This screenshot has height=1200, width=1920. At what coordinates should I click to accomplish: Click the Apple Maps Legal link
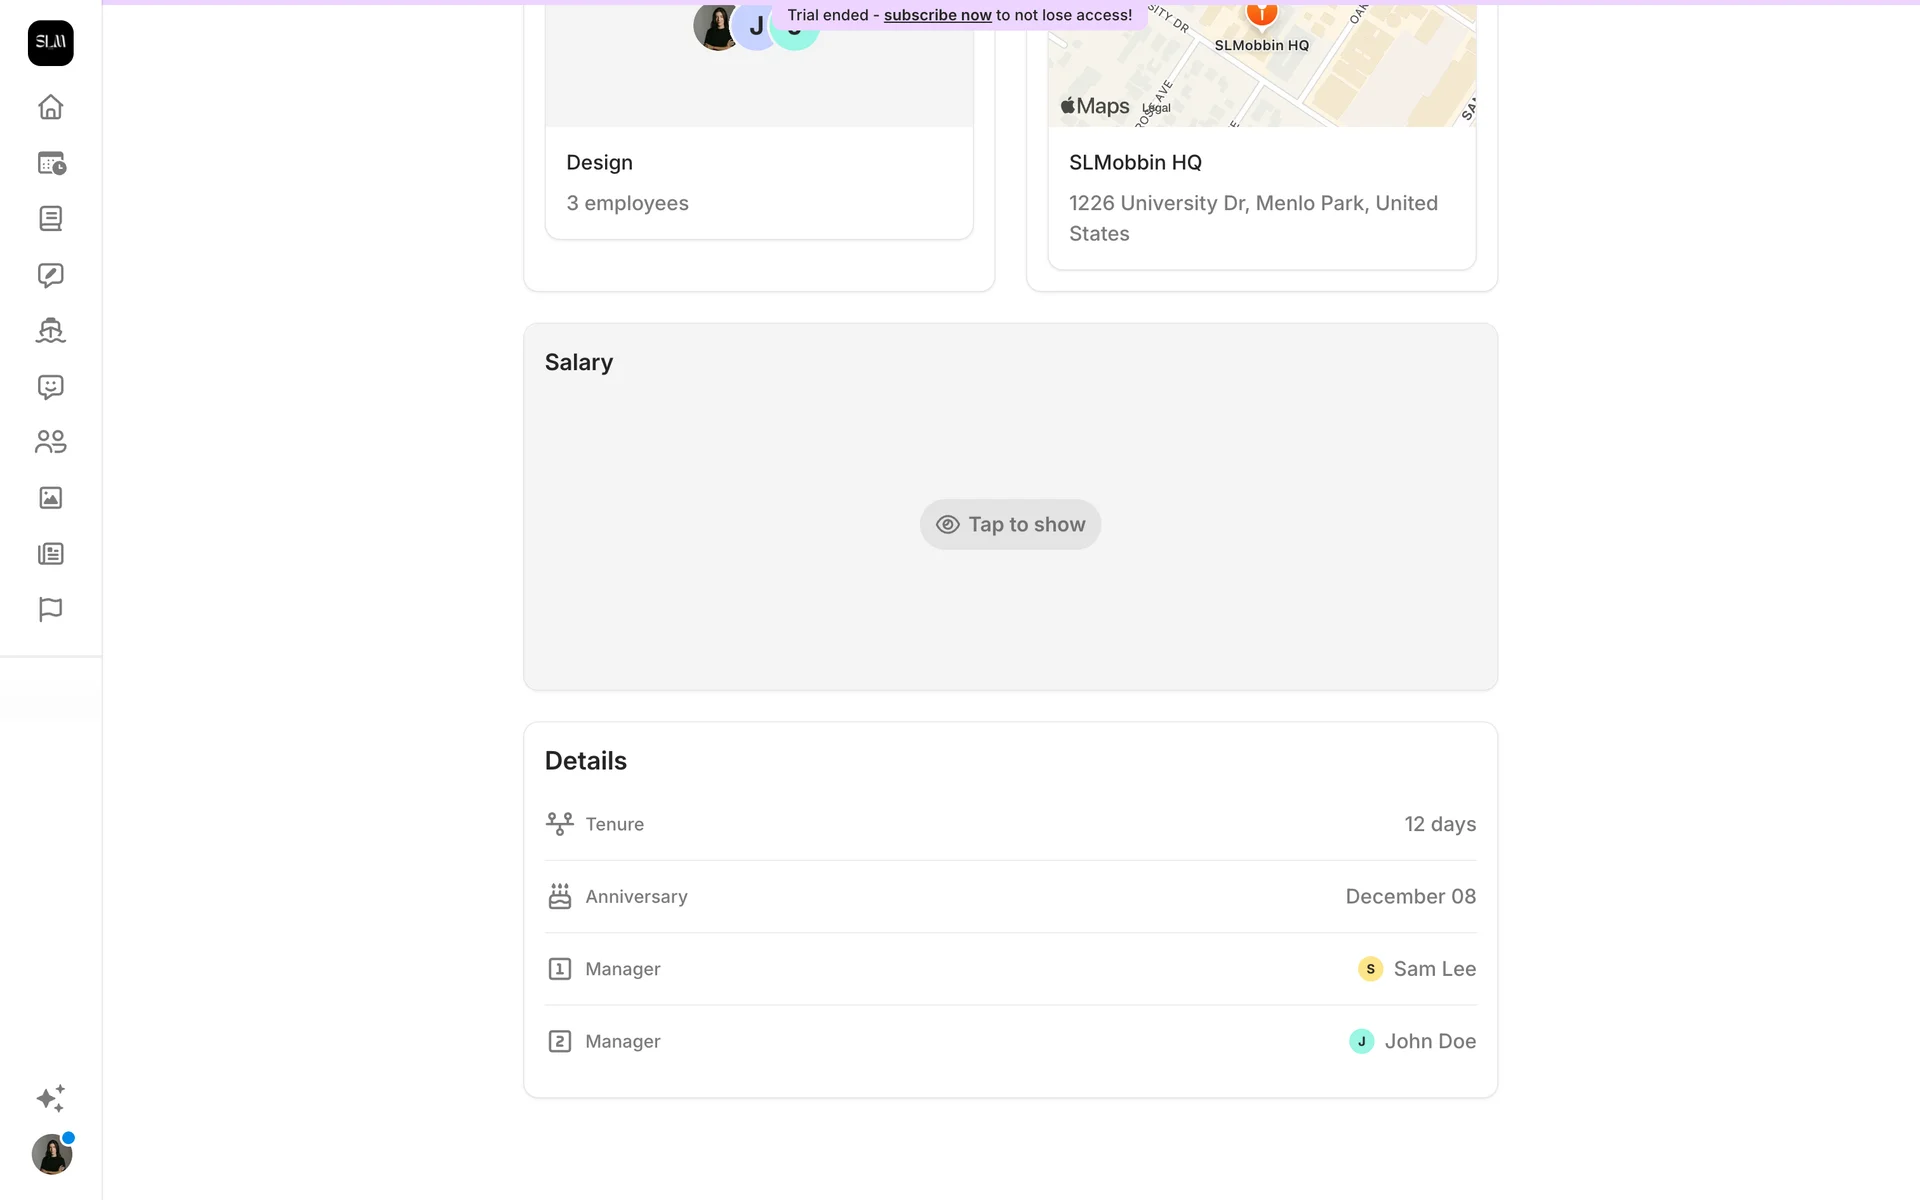point(1157,108)
